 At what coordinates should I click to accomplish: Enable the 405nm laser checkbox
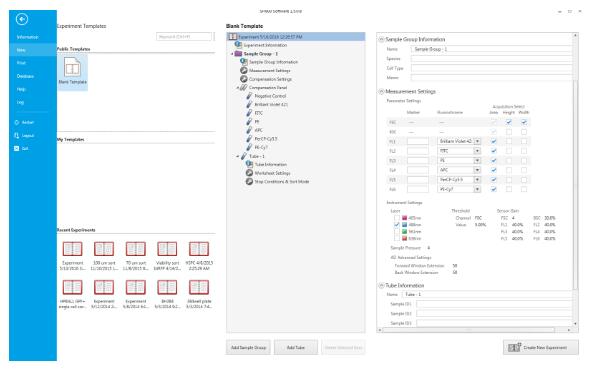[x=397, y=218]
